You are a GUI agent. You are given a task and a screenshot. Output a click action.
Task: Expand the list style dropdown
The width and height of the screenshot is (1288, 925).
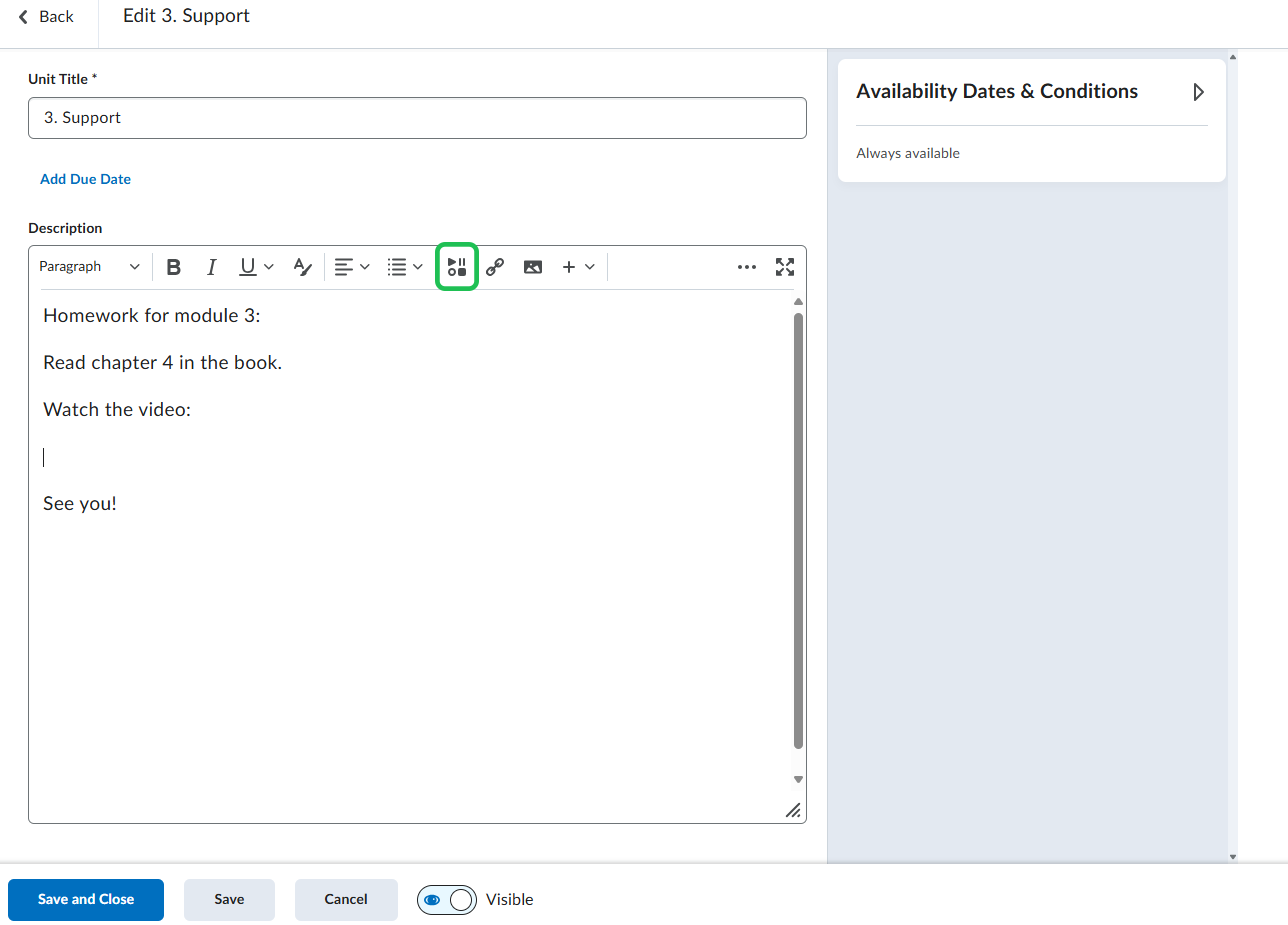[x=405, y=267]
